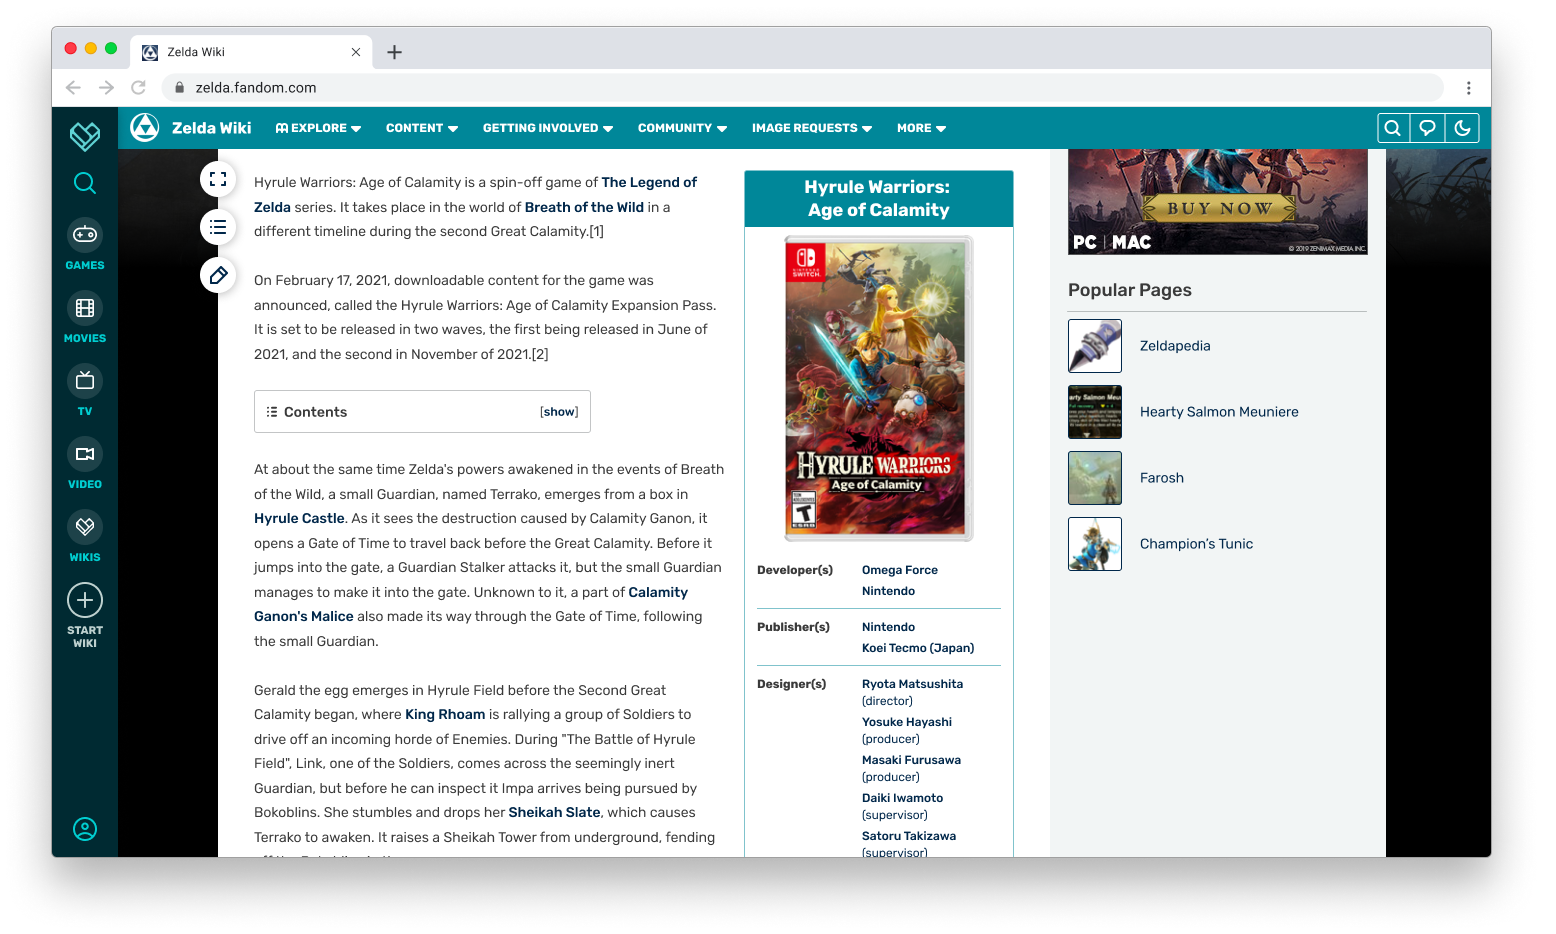Open the Hyrule Castle link
Screen dimensions: 1556x934
[299, 518]
